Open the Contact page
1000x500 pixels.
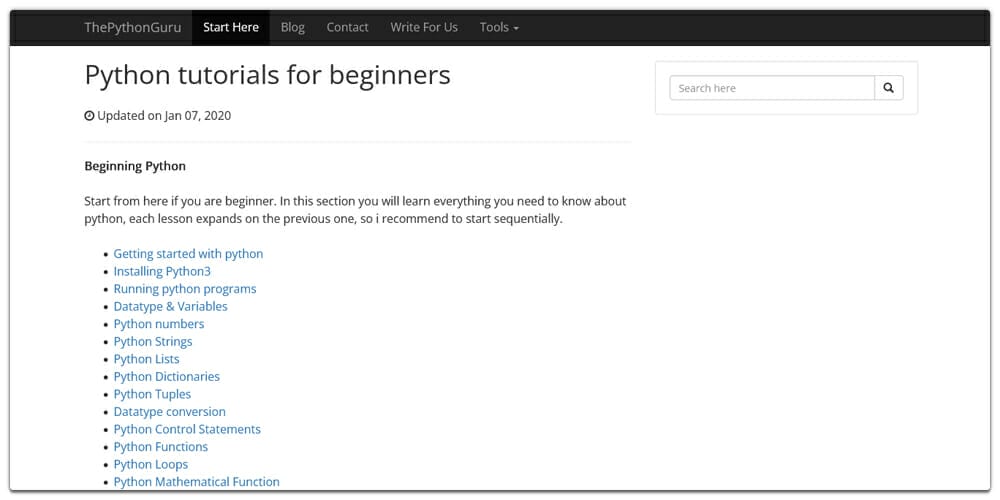click(x=347, y=27)
